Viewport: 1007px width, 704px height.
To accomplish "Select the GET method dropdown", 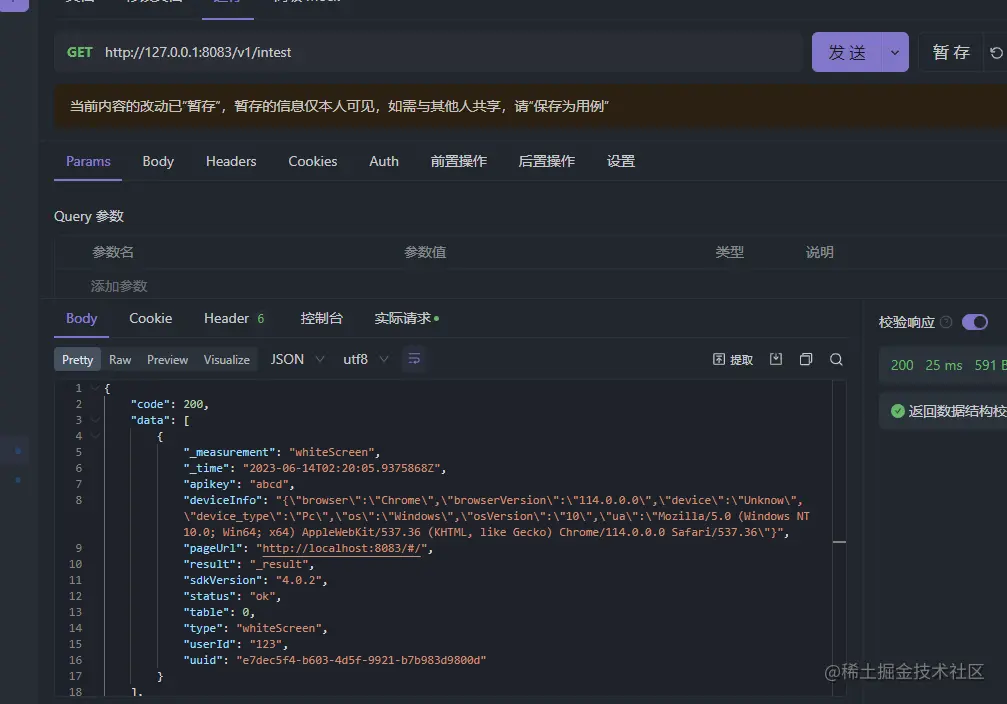I will pos(80,52).
